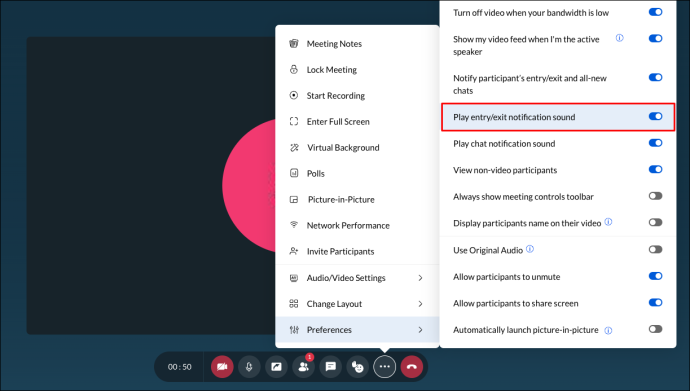Open participants list with red badge
The height and width of the screenshot is (391, 690).
point(304,366)
